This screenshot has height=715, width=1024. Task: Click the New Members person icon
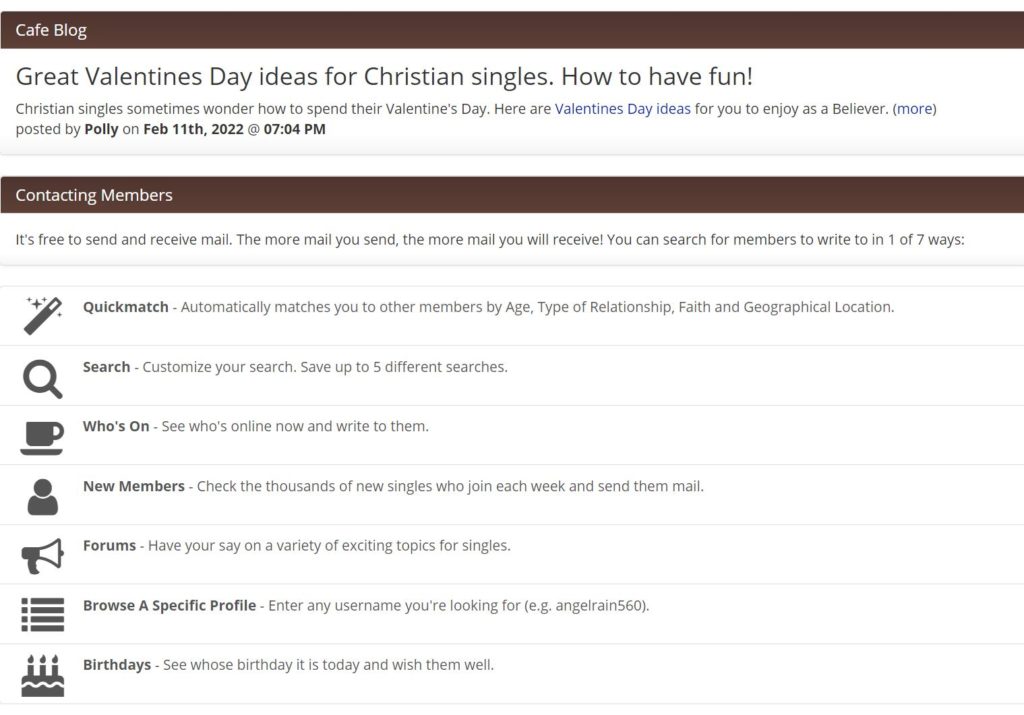tap(43, 498)
